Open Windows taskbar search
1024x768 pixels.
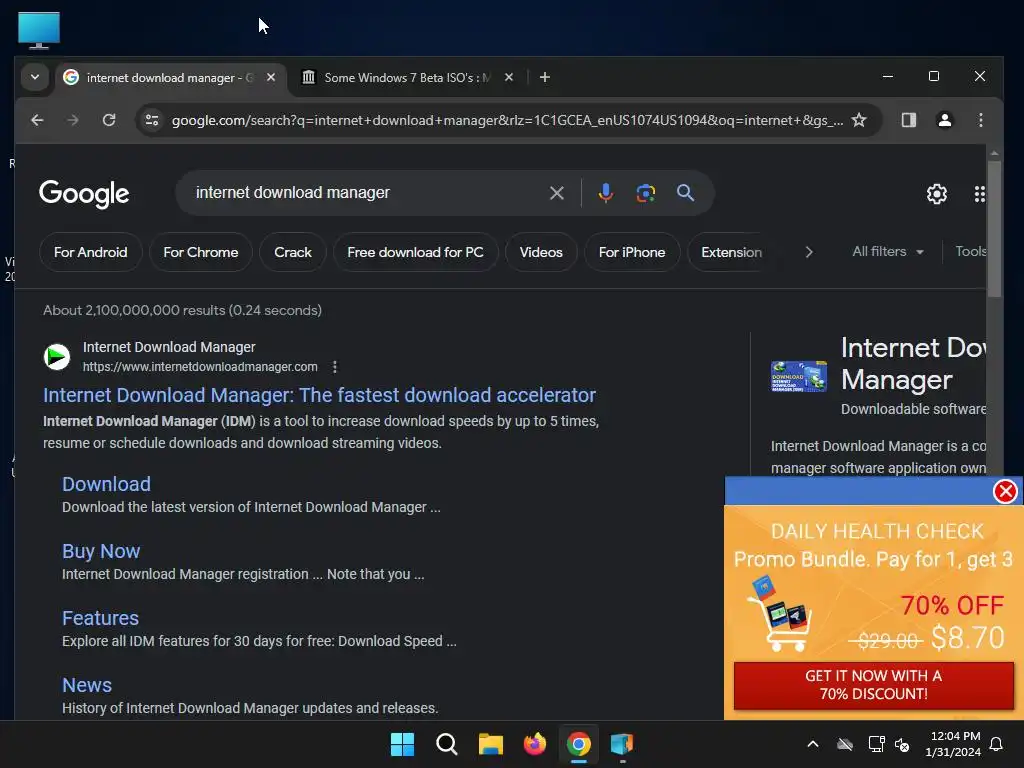447,744
